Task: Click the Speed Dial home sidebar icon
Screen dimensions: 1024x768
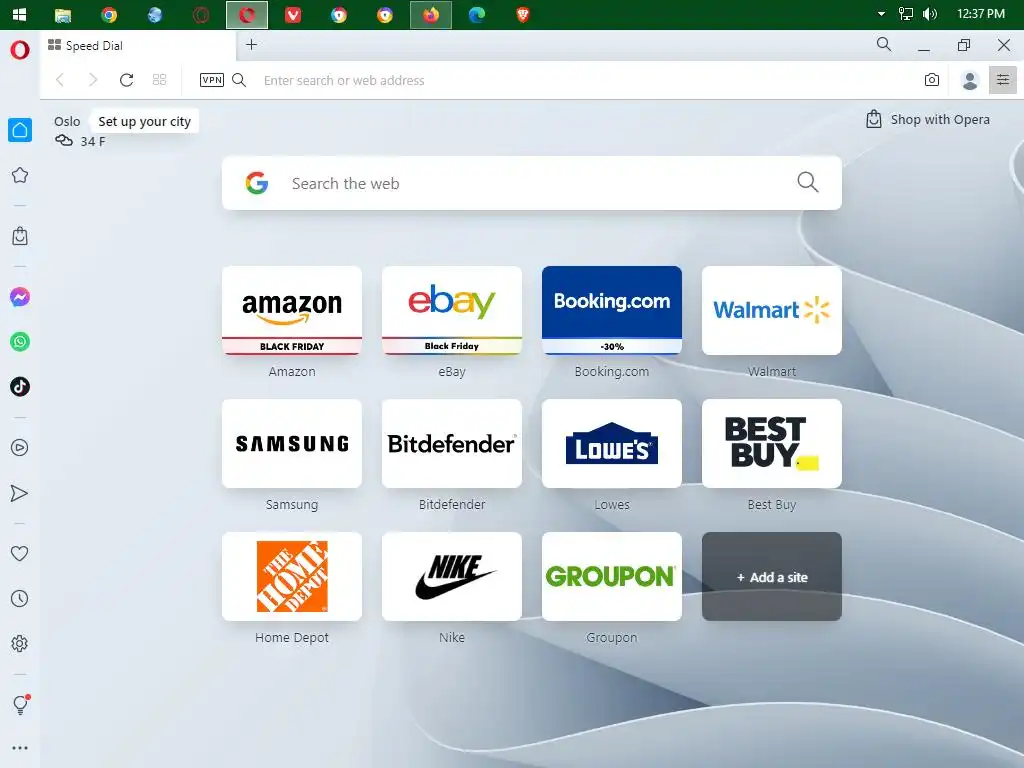Action: (20, 130)
